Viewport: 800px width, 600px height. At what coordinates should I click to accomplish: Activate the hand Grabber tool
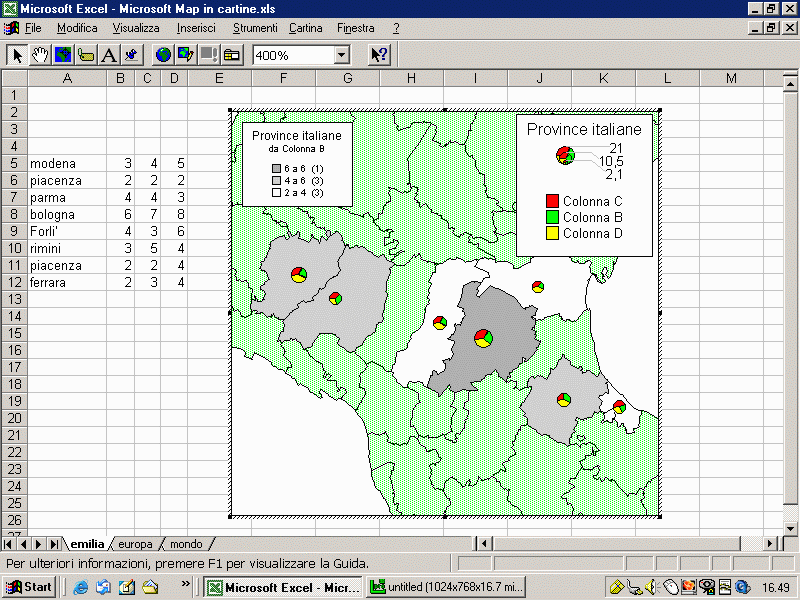click(40, 55)
